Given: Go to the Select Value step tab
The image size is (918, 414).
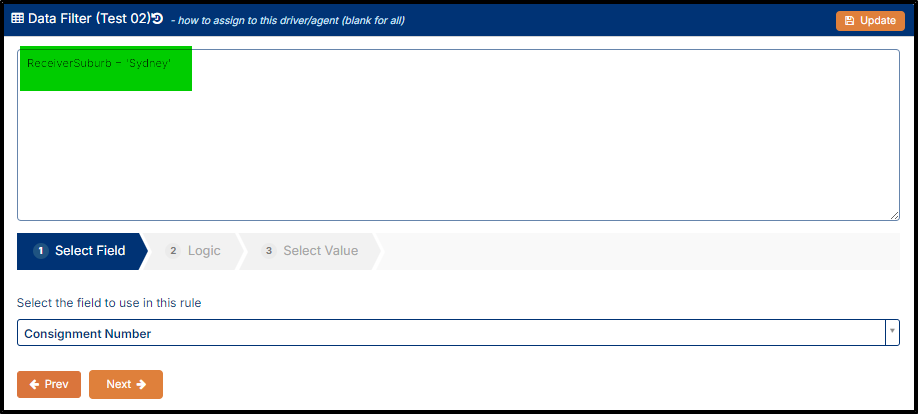Looking at the screenshot, I should pyautogui.click(x=311, y=251).
